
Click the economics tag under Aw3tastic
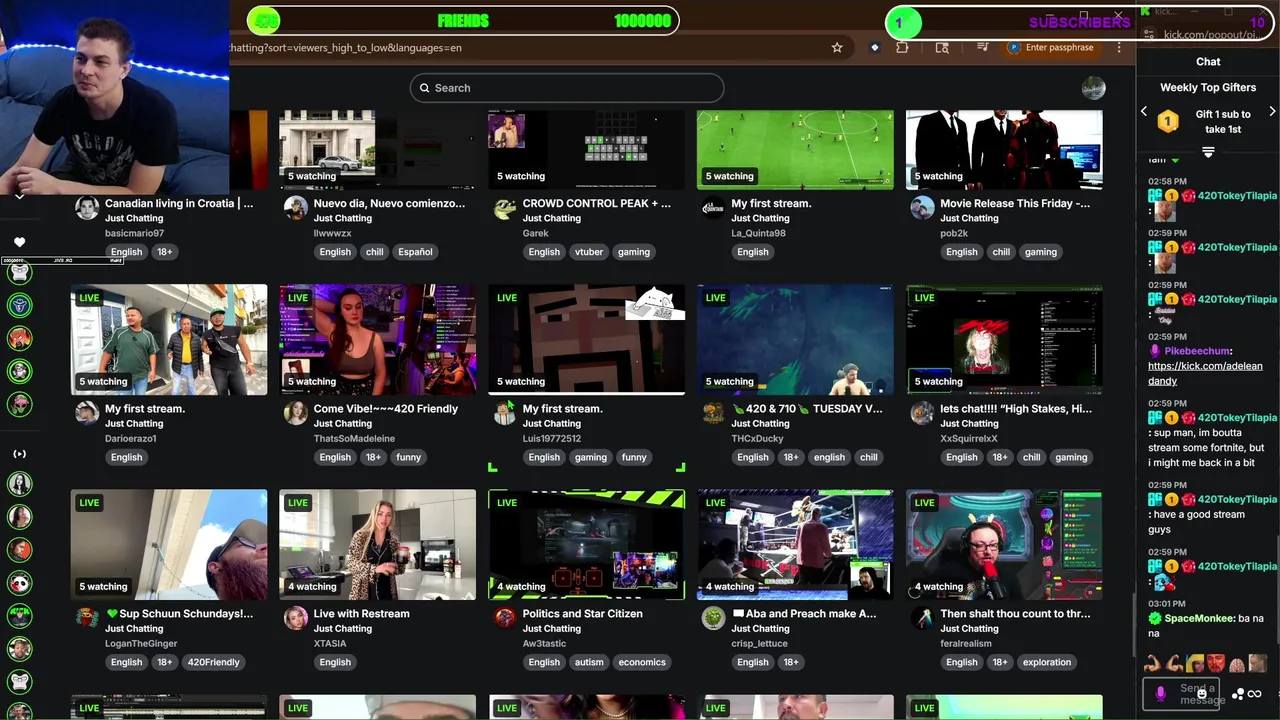[642, 662]
